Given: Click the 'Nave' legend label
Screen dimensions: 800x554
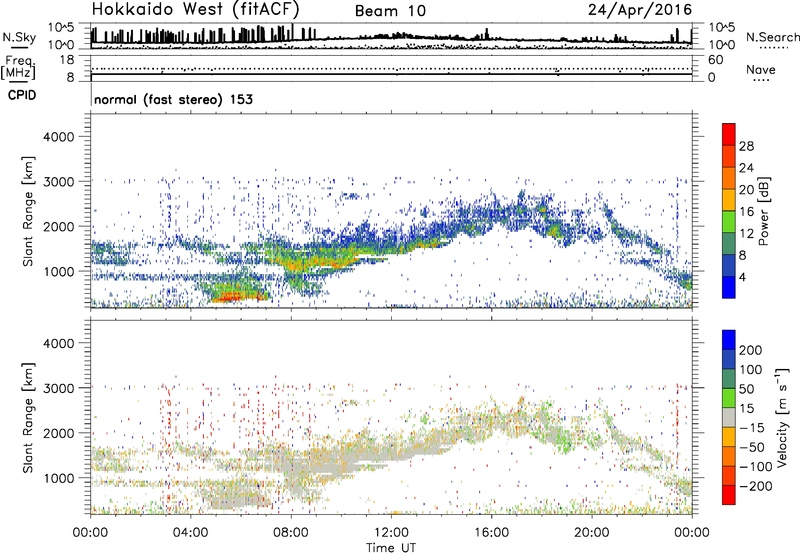Looking at the screenshot, I should [761, 69].
